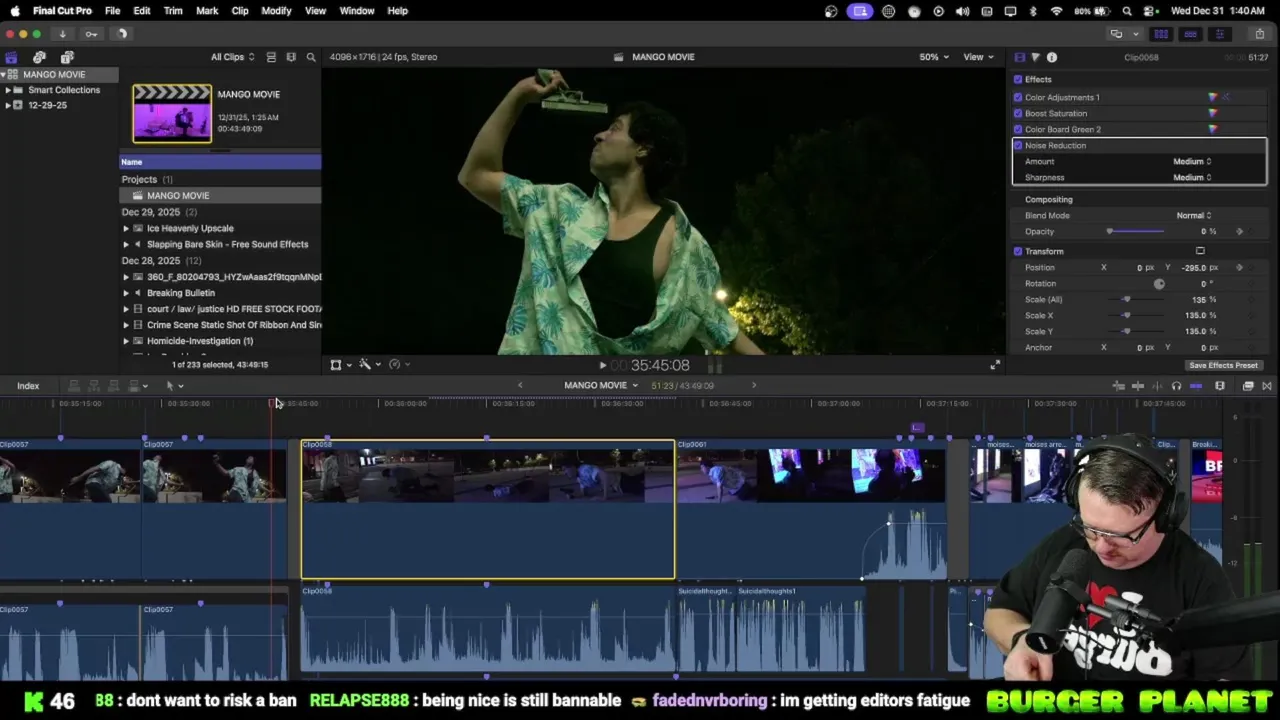The image size is (1280, 720).
Task: Play the viewer with the play button
Action: [x=602, y=366]
